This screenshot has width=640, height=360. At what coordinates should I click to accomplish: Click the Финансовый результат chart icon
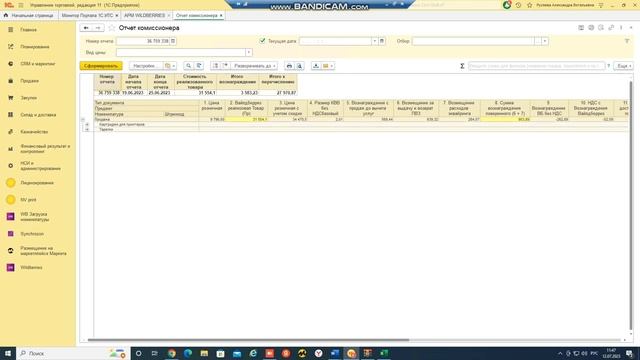coord(11,149)
